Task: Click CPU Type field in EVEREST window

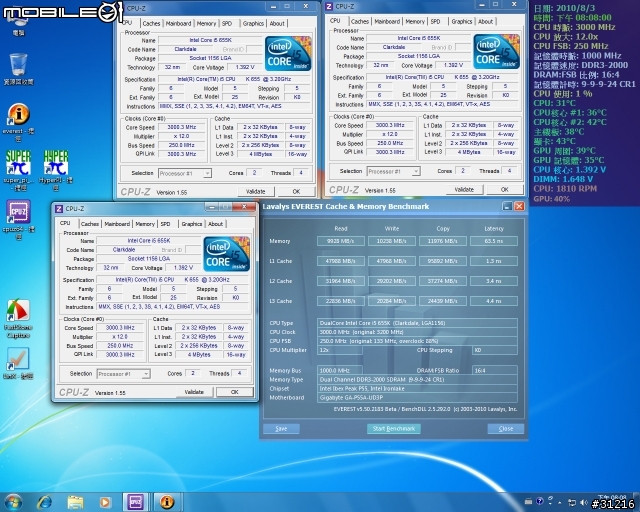Action: click(417, 323)
